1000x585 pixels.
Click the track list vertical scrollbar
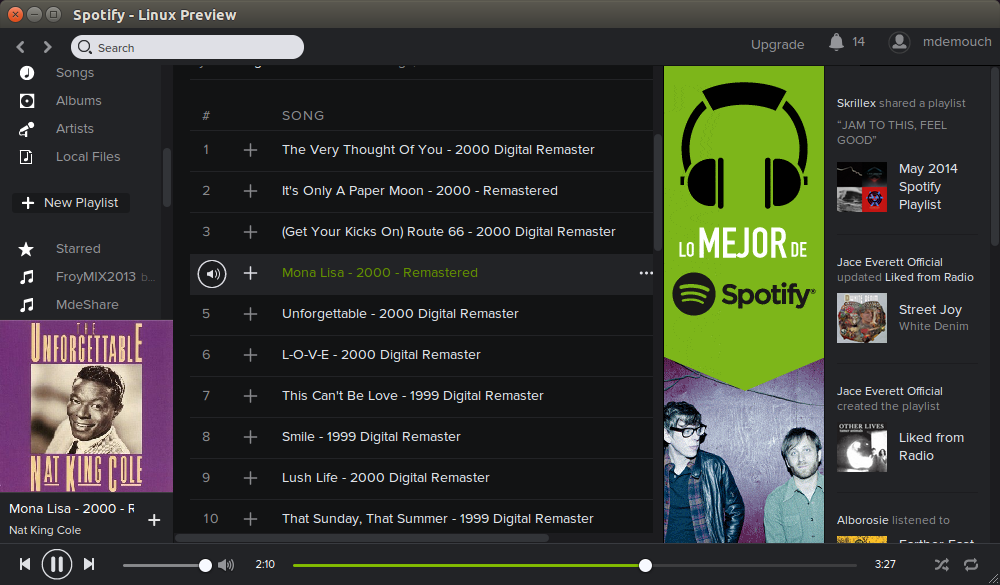click(x=658, y=191)
